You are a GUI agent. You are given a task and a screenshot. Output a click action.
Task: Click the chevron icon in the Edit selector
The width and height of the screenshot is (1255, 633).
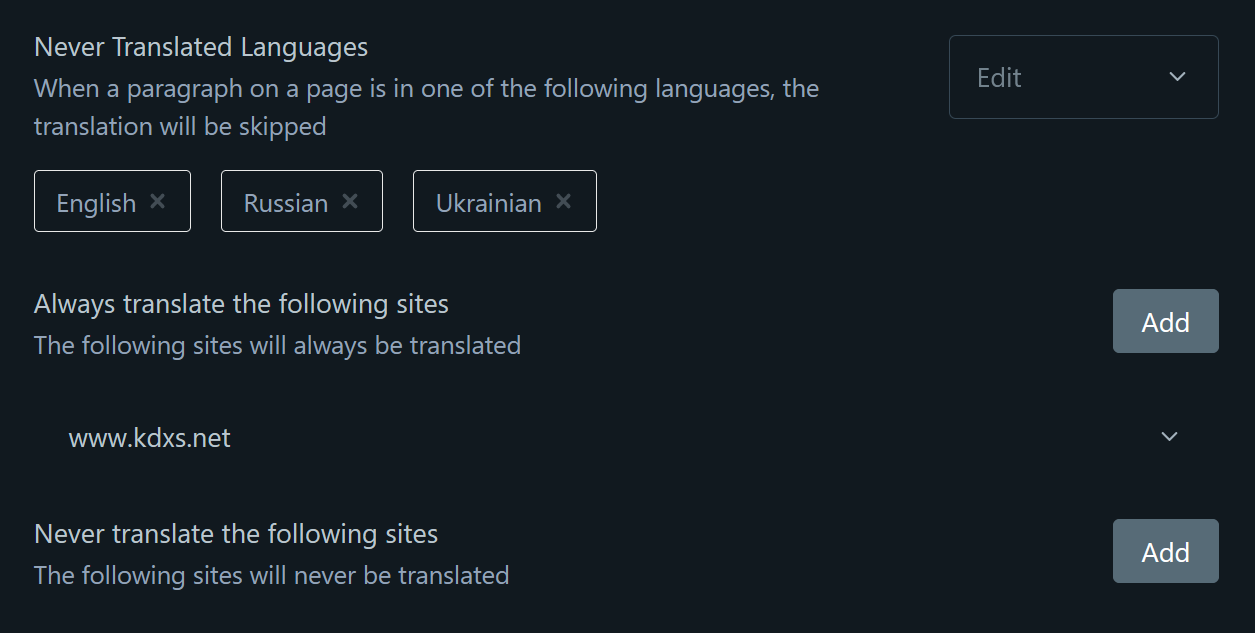tap(1177, 76)
